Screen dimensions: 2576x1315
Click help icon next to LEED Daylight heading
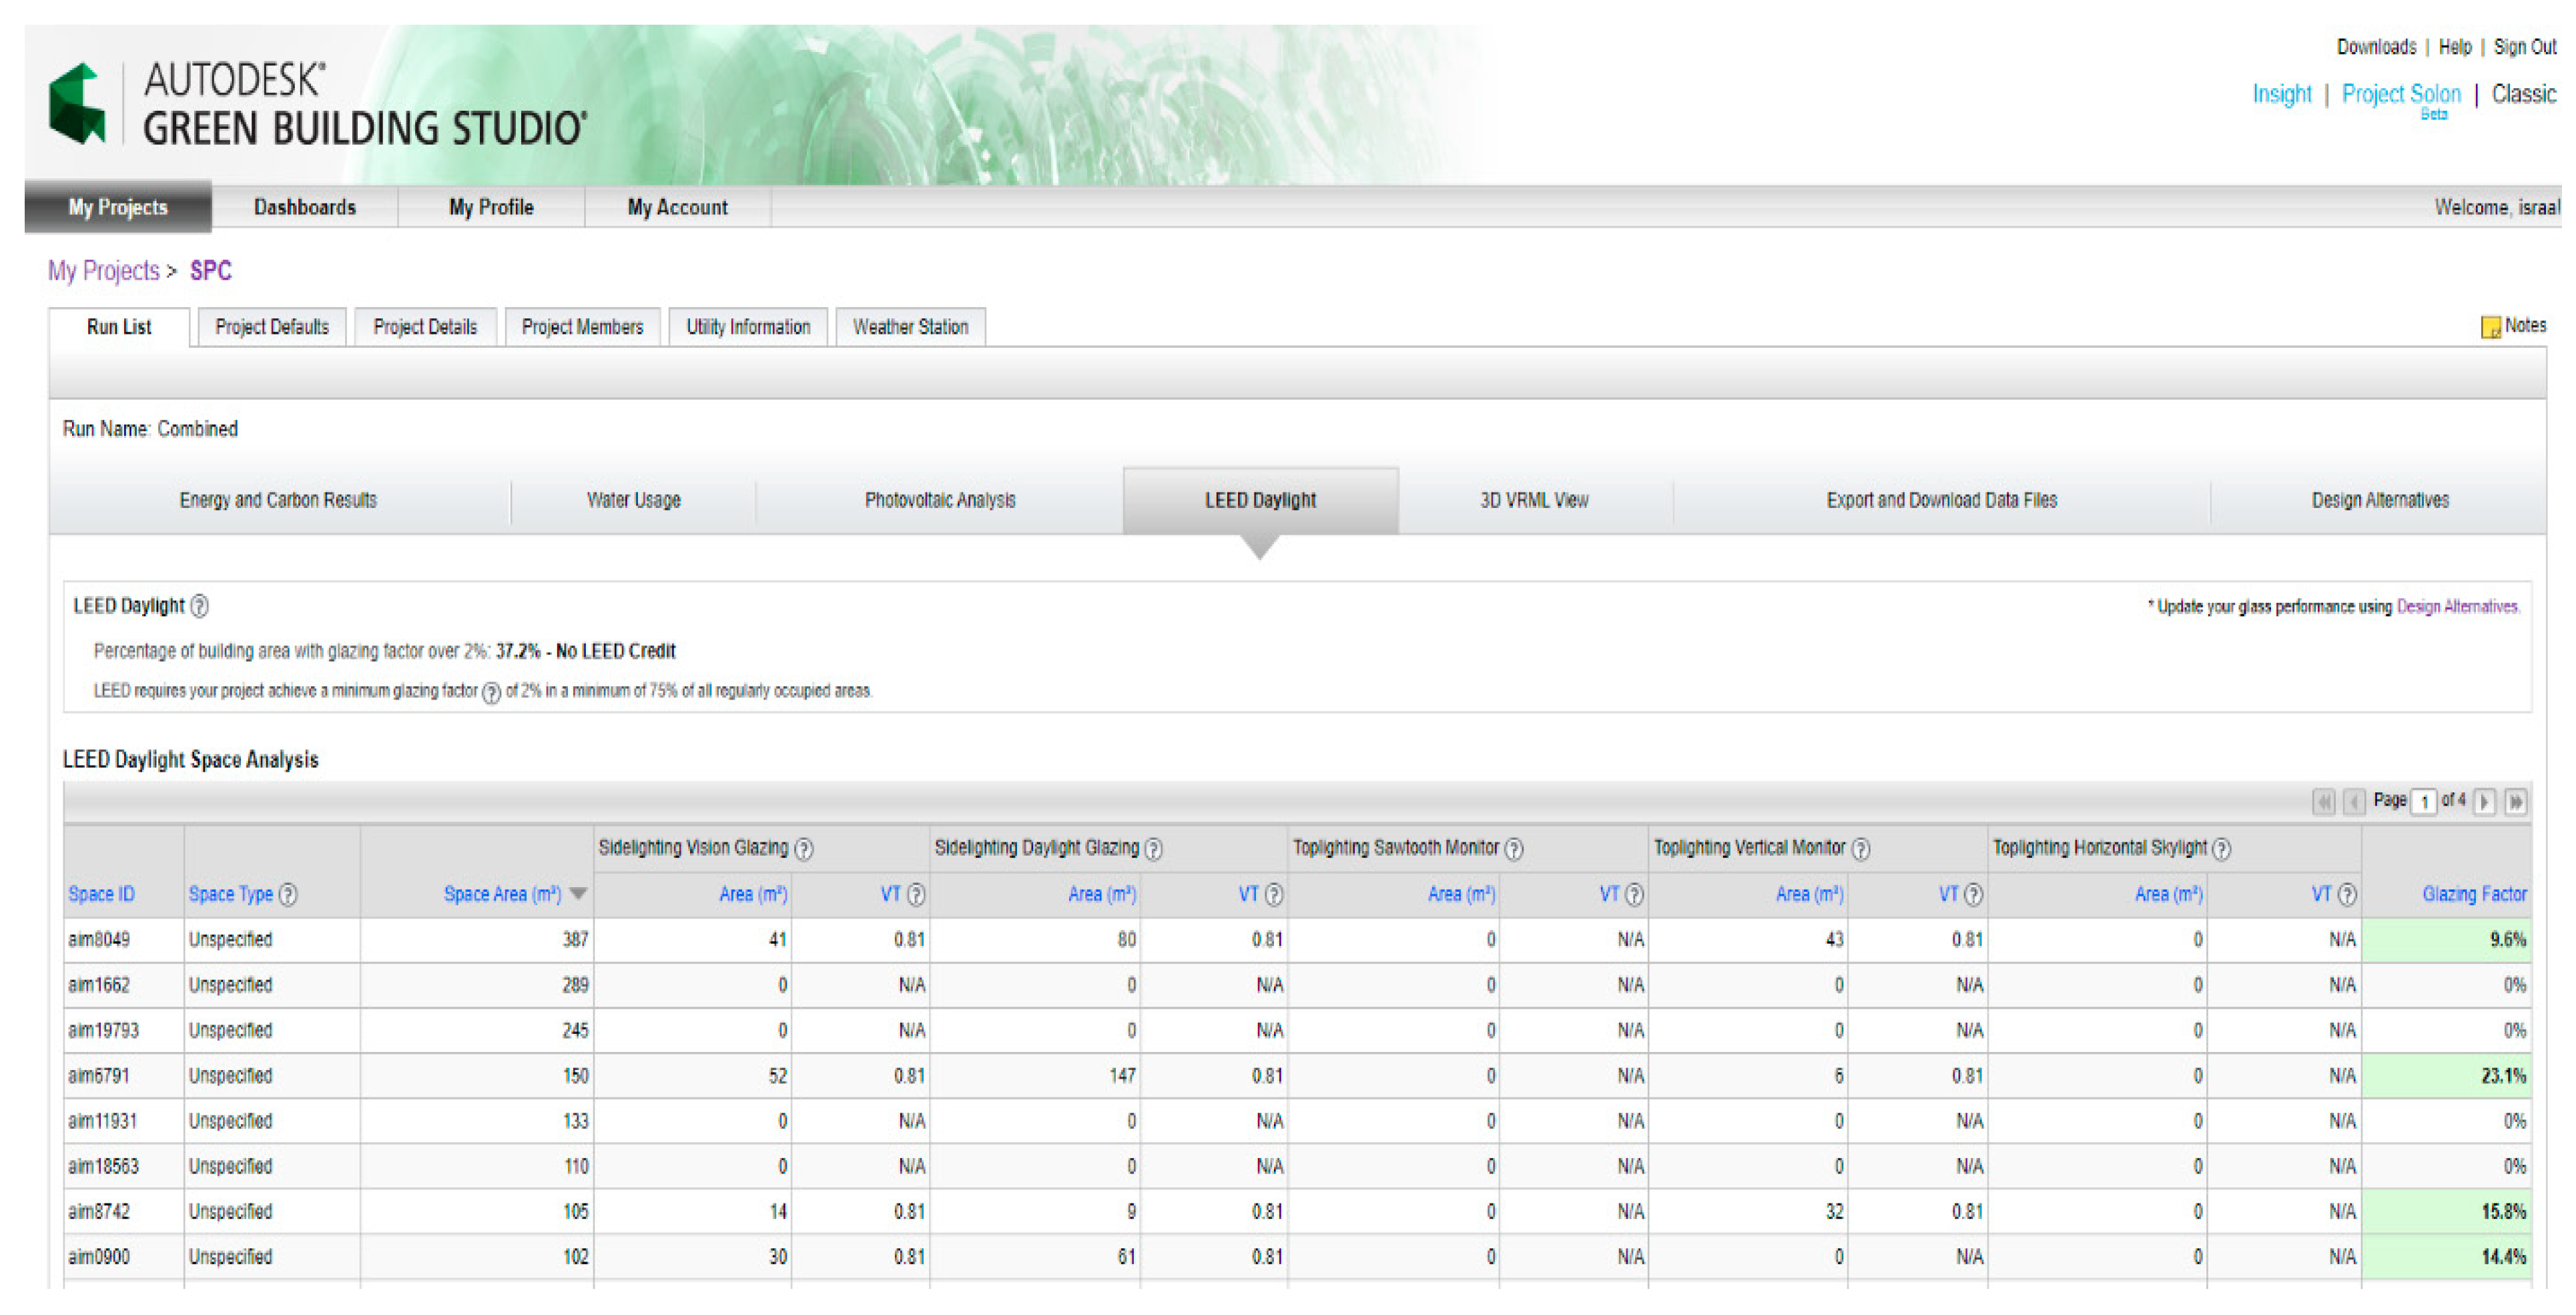click(200, 606)
